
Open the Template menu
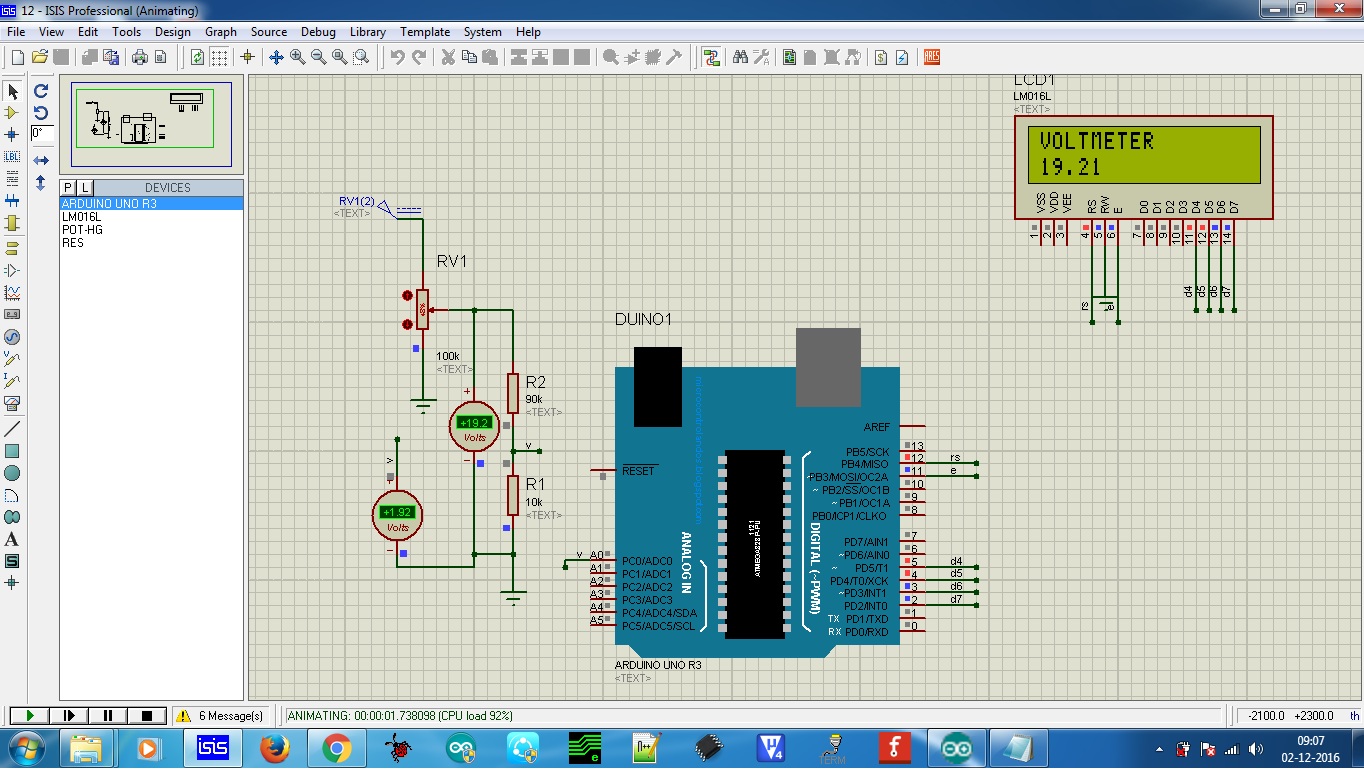click(x=425, y=31)
